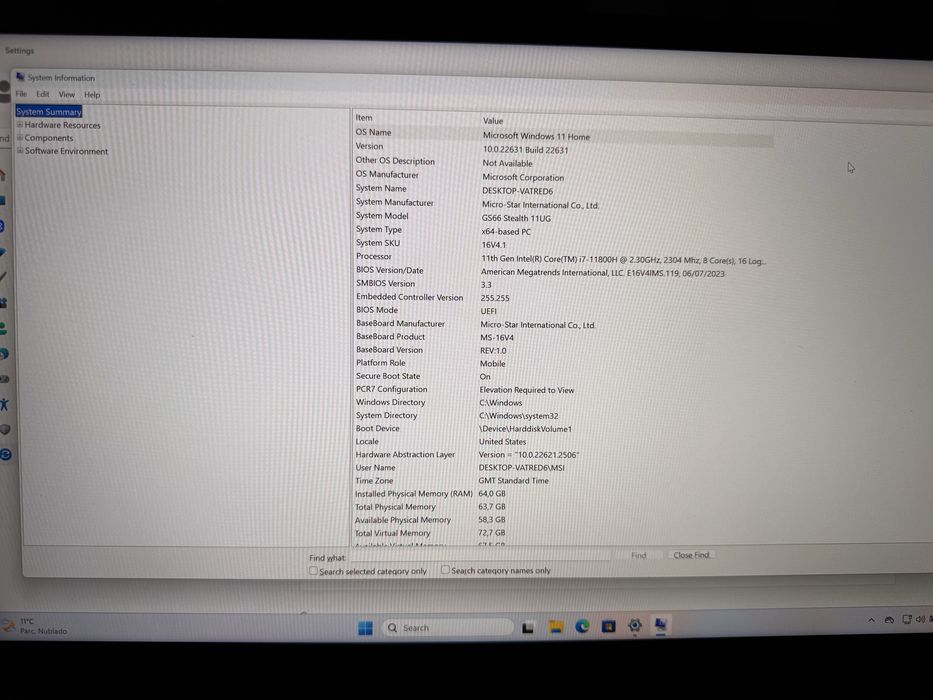
Task: Select the Components tree item
Action: (x=49, y=138)
